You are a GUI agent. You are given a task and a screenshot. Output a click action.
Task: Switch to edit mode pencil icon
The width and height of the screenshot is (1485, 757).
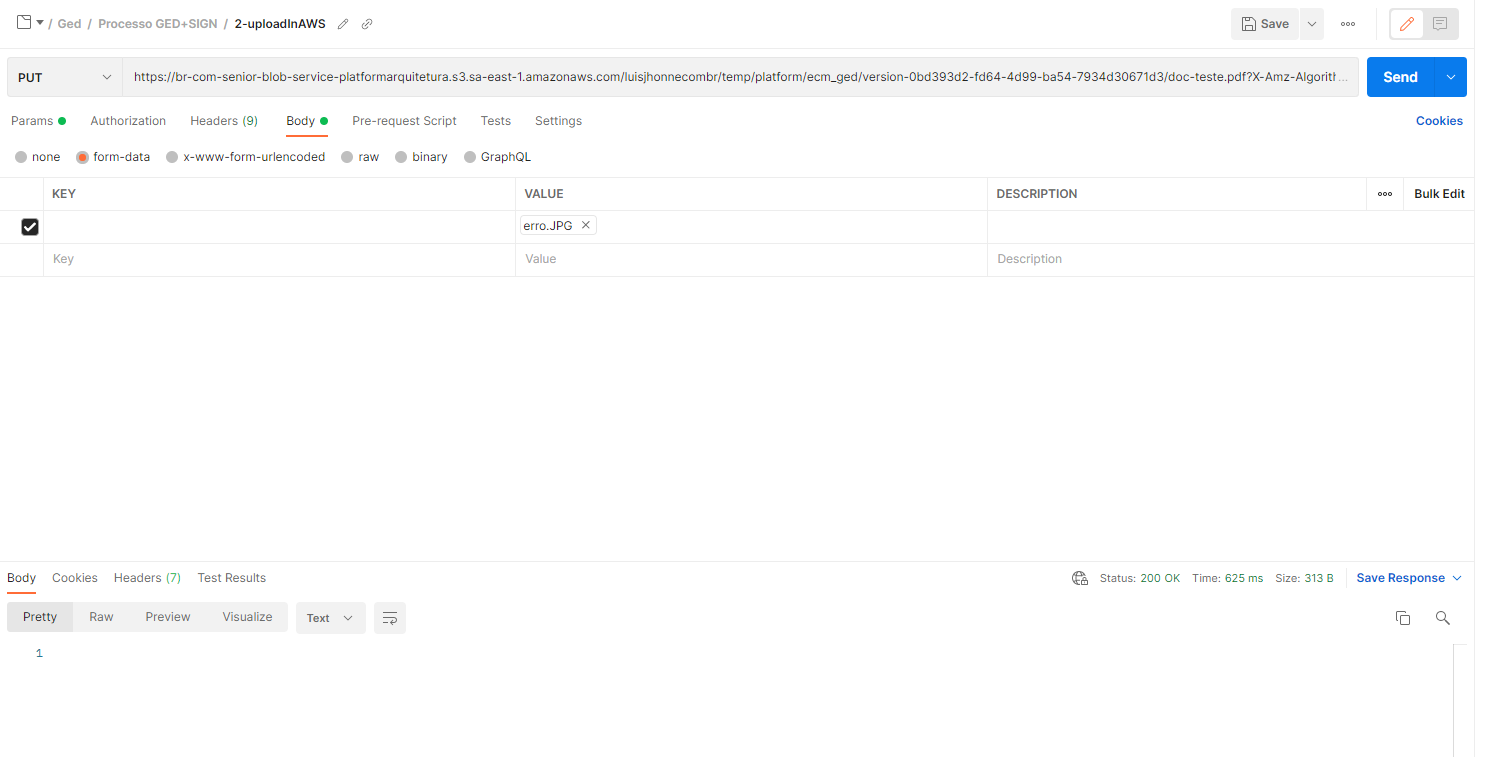point(1407,24)
